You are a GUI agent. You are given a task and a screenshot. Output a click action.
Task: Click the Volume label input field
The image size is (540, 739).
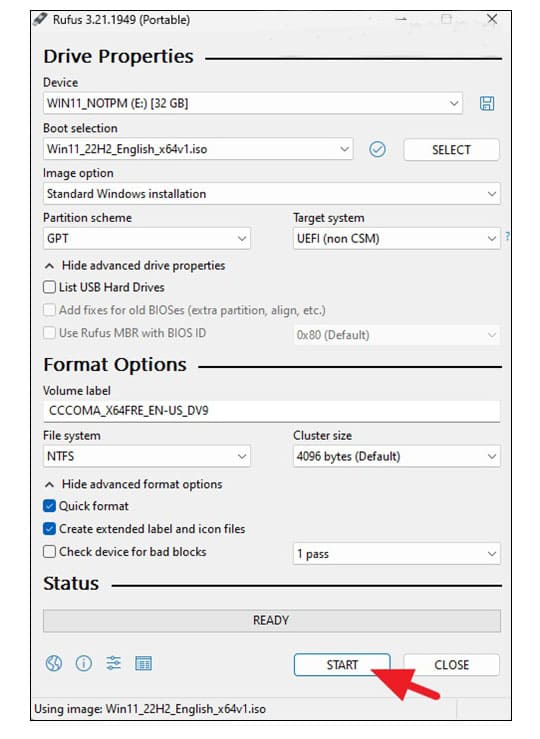271,411
